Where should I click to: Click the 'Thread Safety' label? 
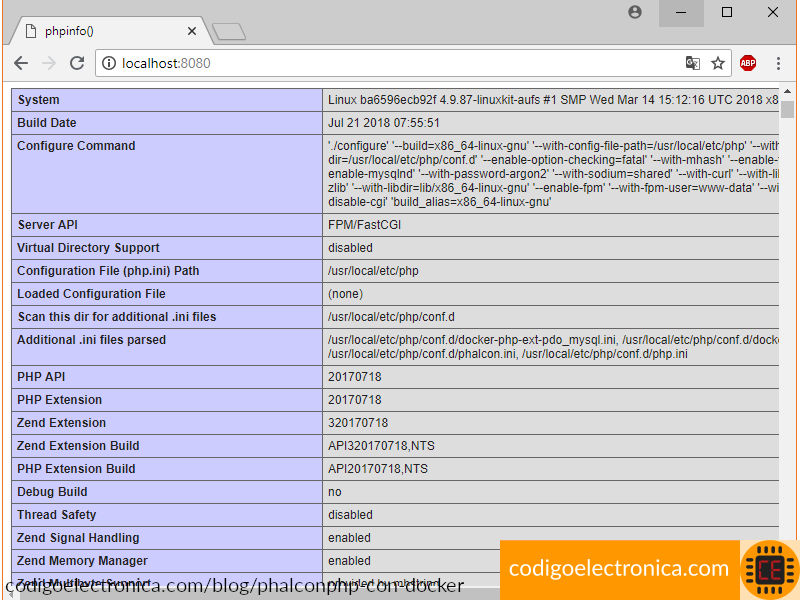coord(56,515)
